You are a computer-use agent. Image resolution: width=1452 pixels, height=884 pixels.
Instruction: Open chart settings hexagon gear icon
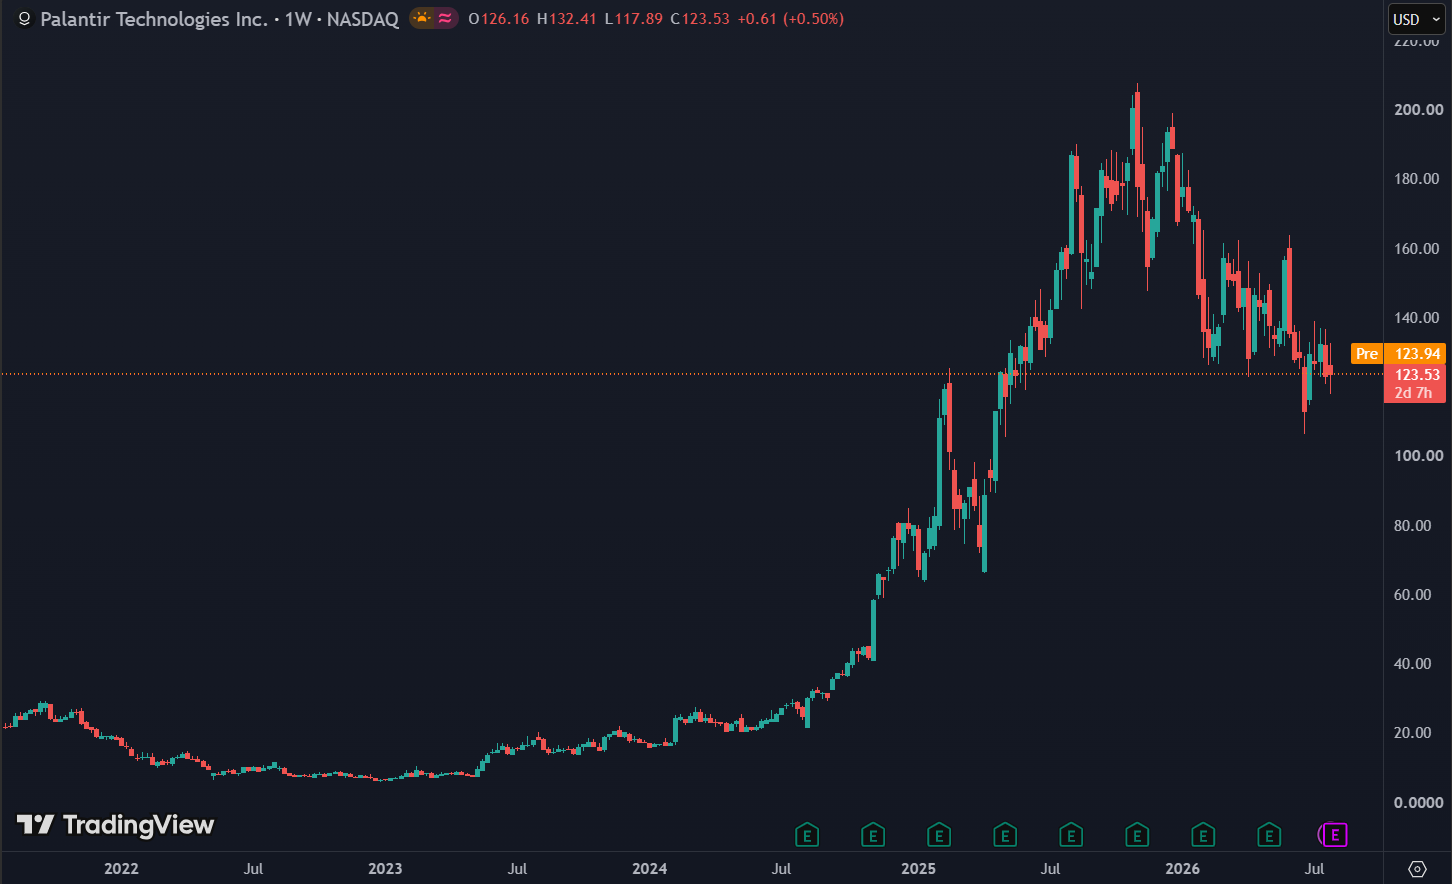tap(1417, 868)
